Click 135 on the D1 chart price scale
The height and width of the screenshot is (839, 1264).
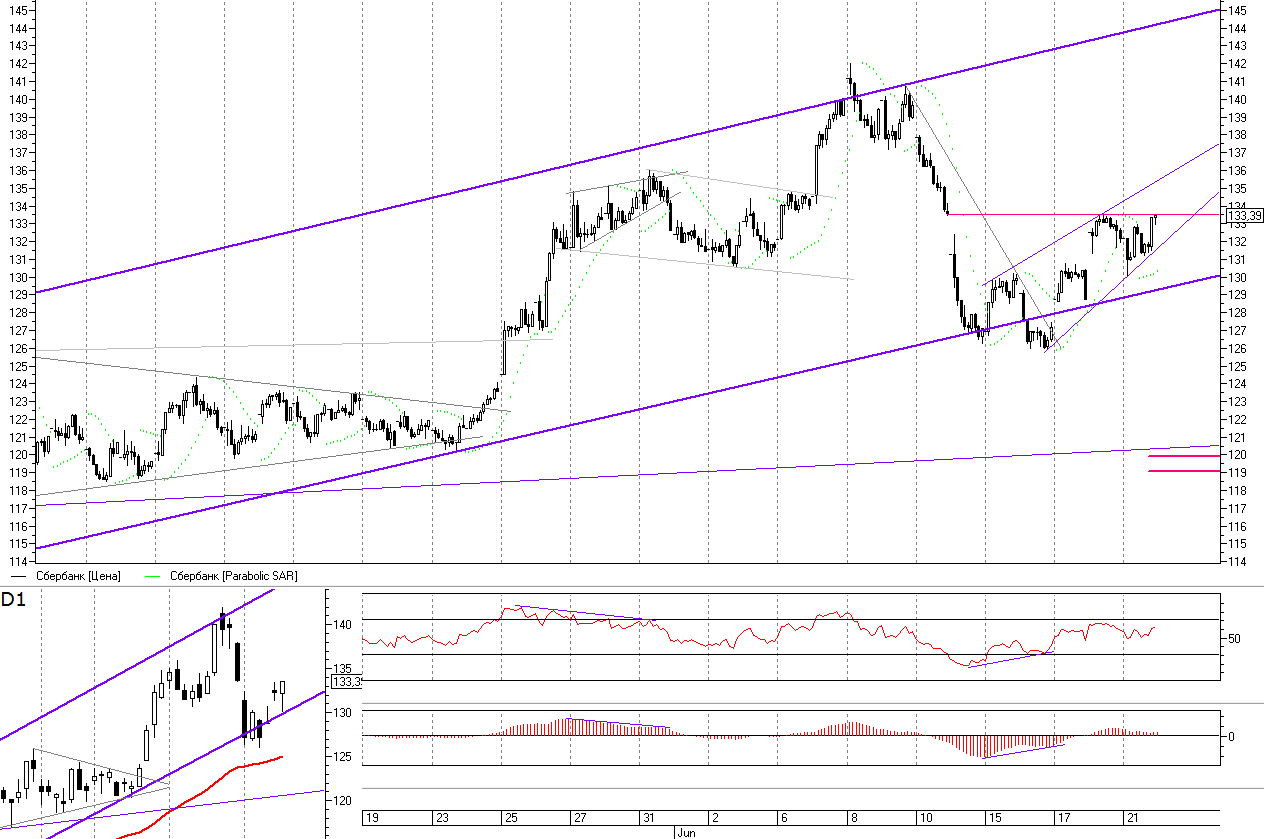tap(342, 669)
